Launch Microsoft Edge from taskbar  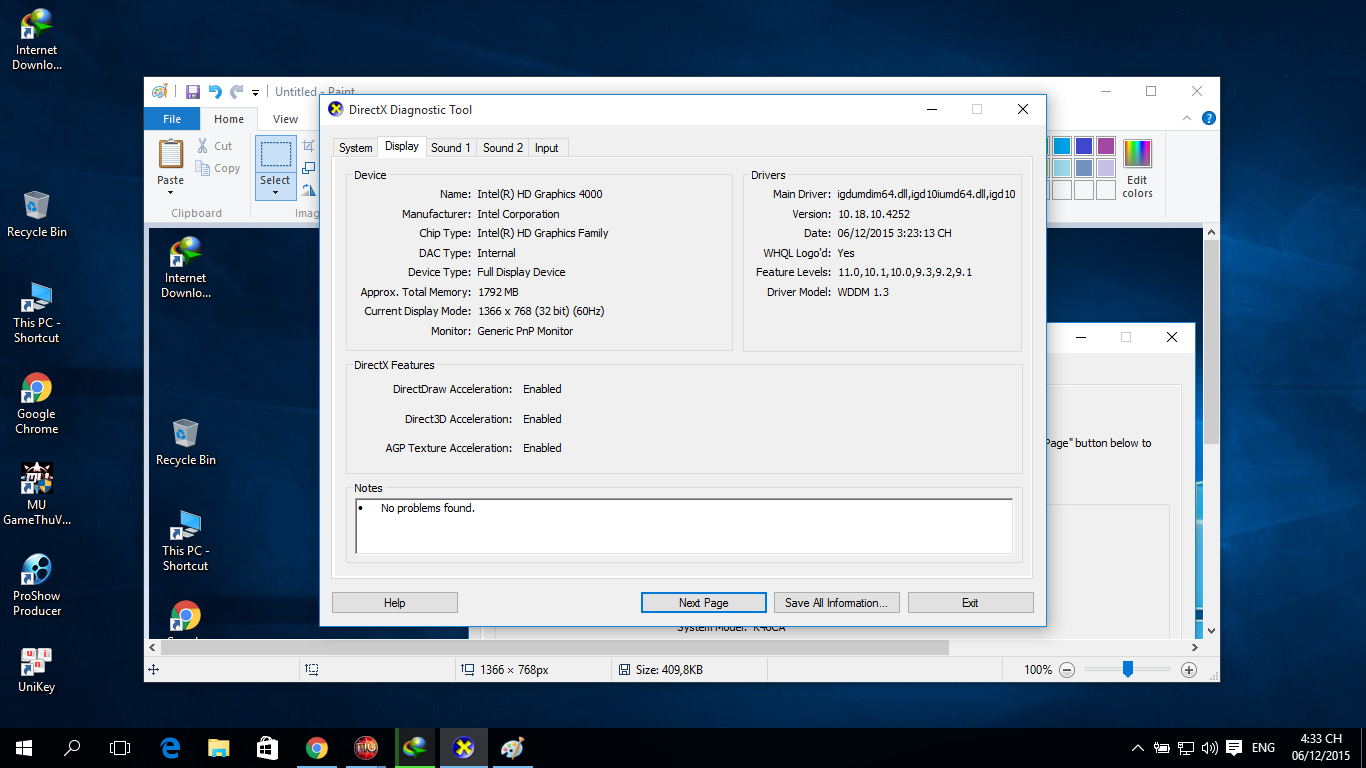[x=170, y=747]
